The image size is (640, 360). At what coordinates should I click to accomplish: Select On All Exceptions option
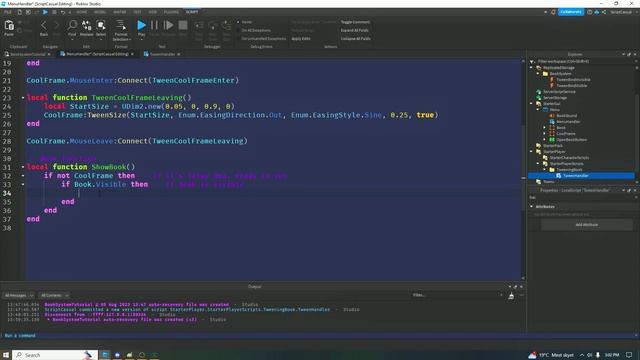pyautogui.click(x=254, y=30)
